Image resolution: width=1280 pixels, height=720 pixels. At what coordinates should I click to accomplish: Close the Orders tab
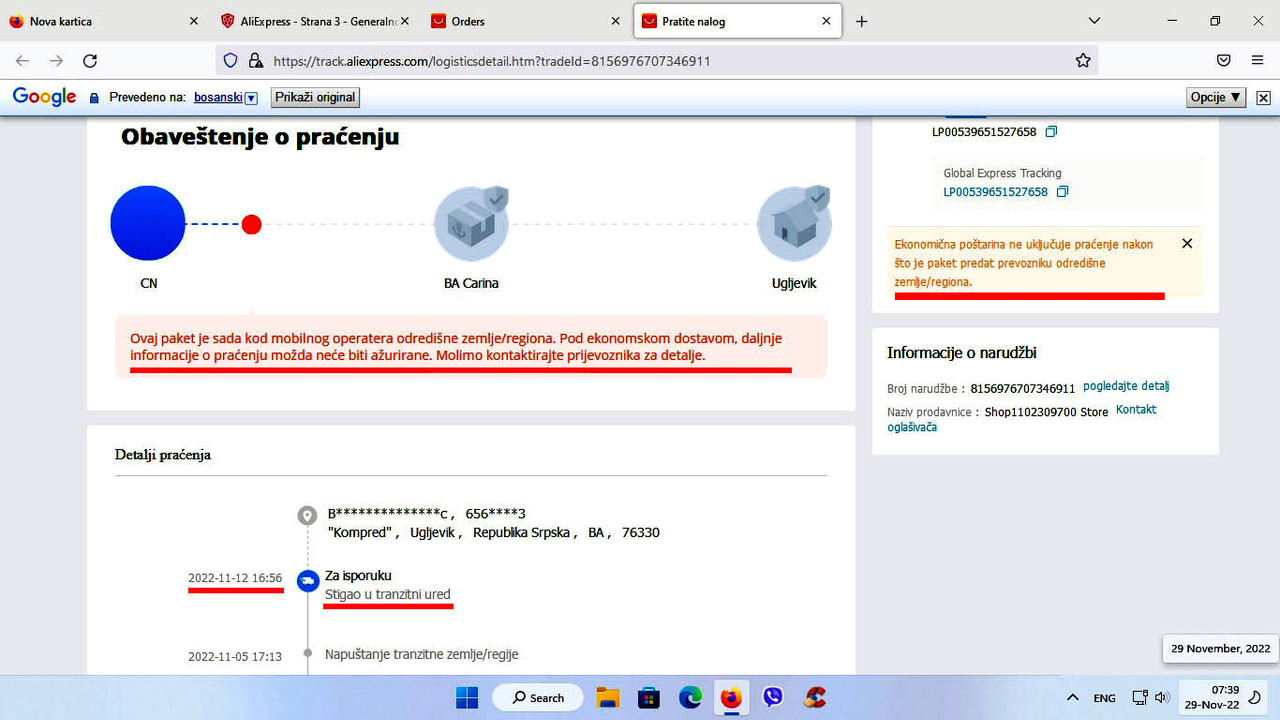(x=614, y=21)
